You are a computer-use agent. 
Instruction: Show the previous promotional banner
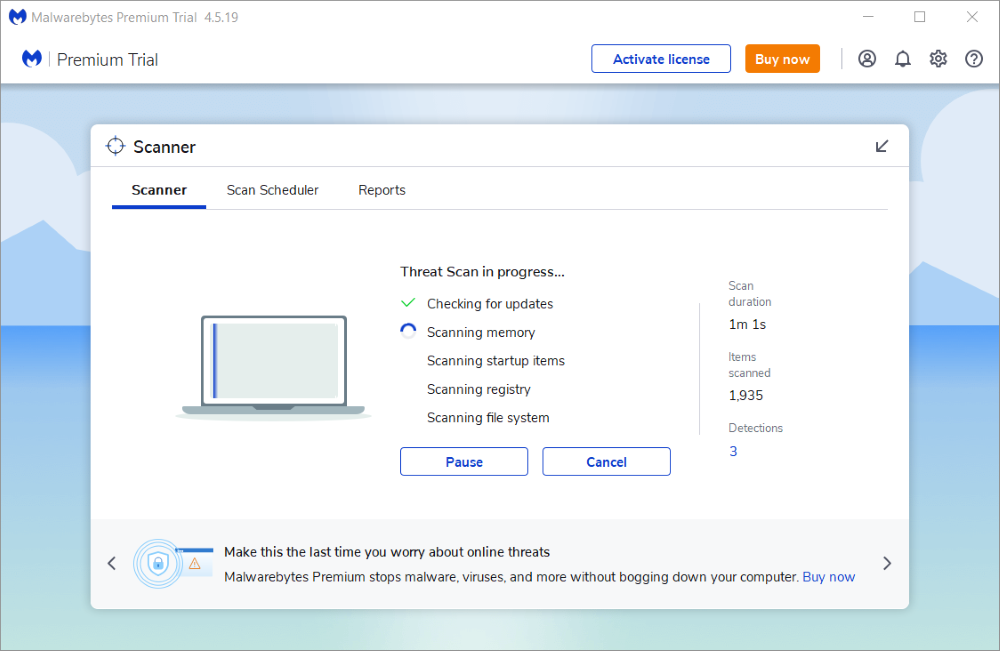coord(112,563)
